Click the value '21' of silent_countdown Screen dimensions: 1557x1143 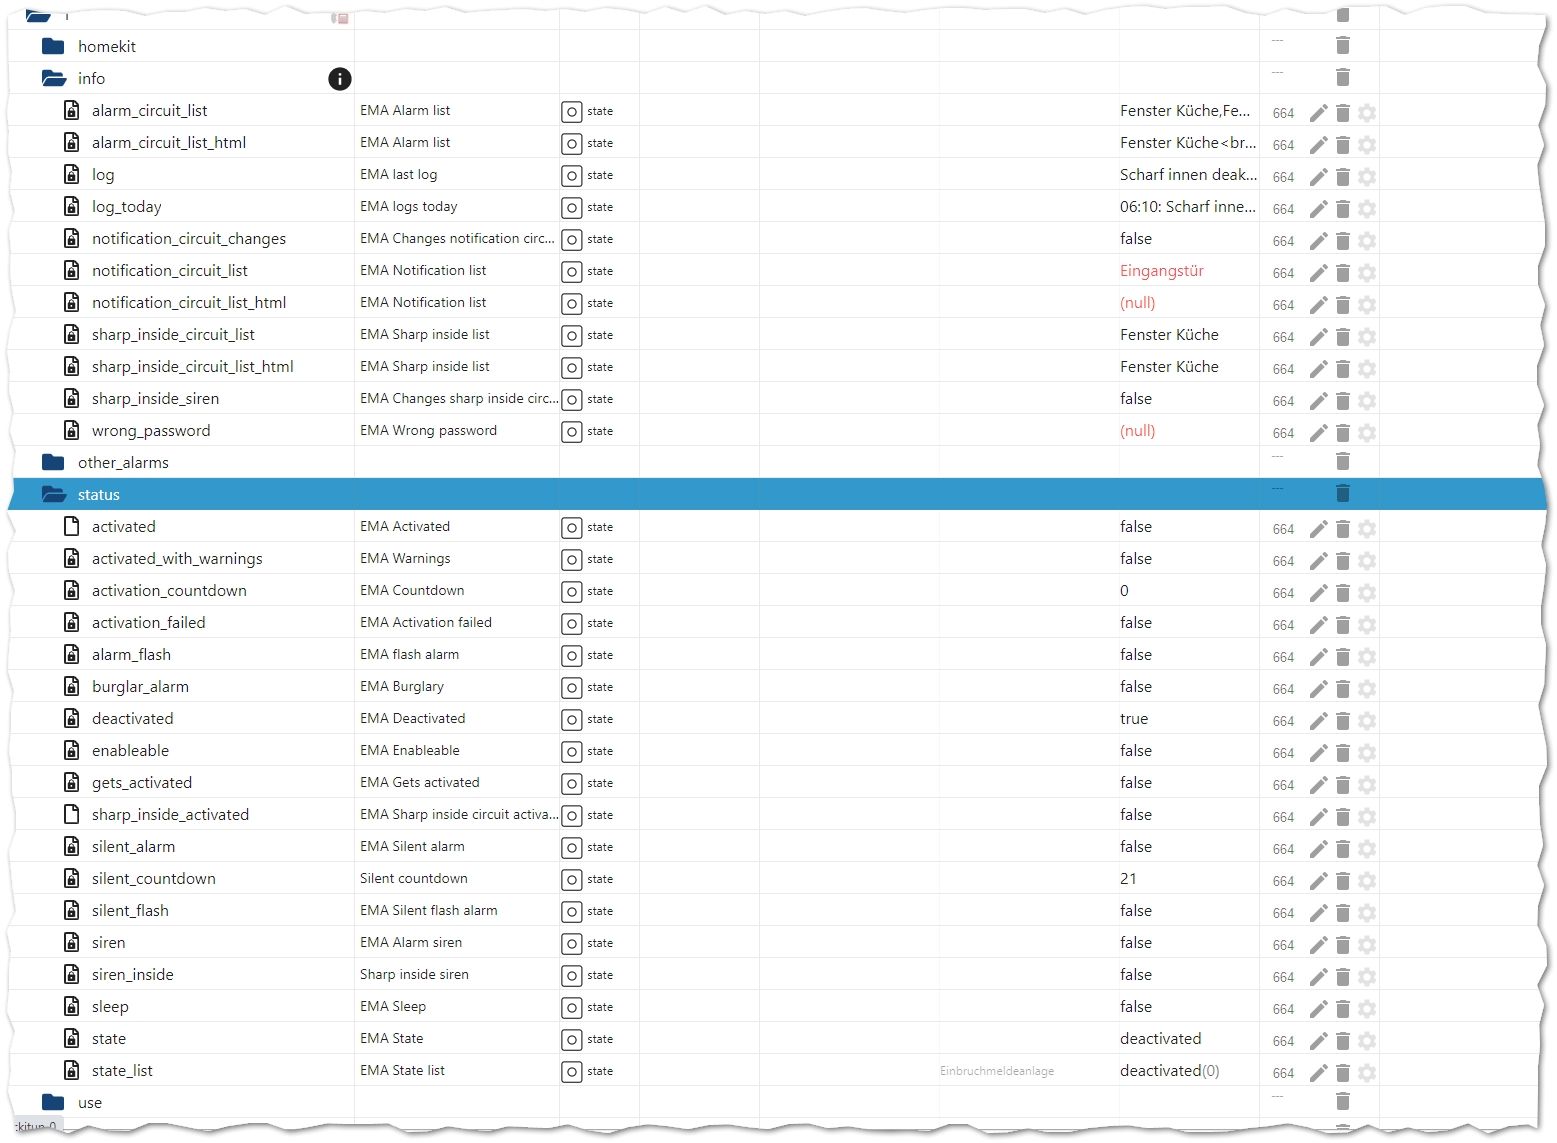(1128, 878)
